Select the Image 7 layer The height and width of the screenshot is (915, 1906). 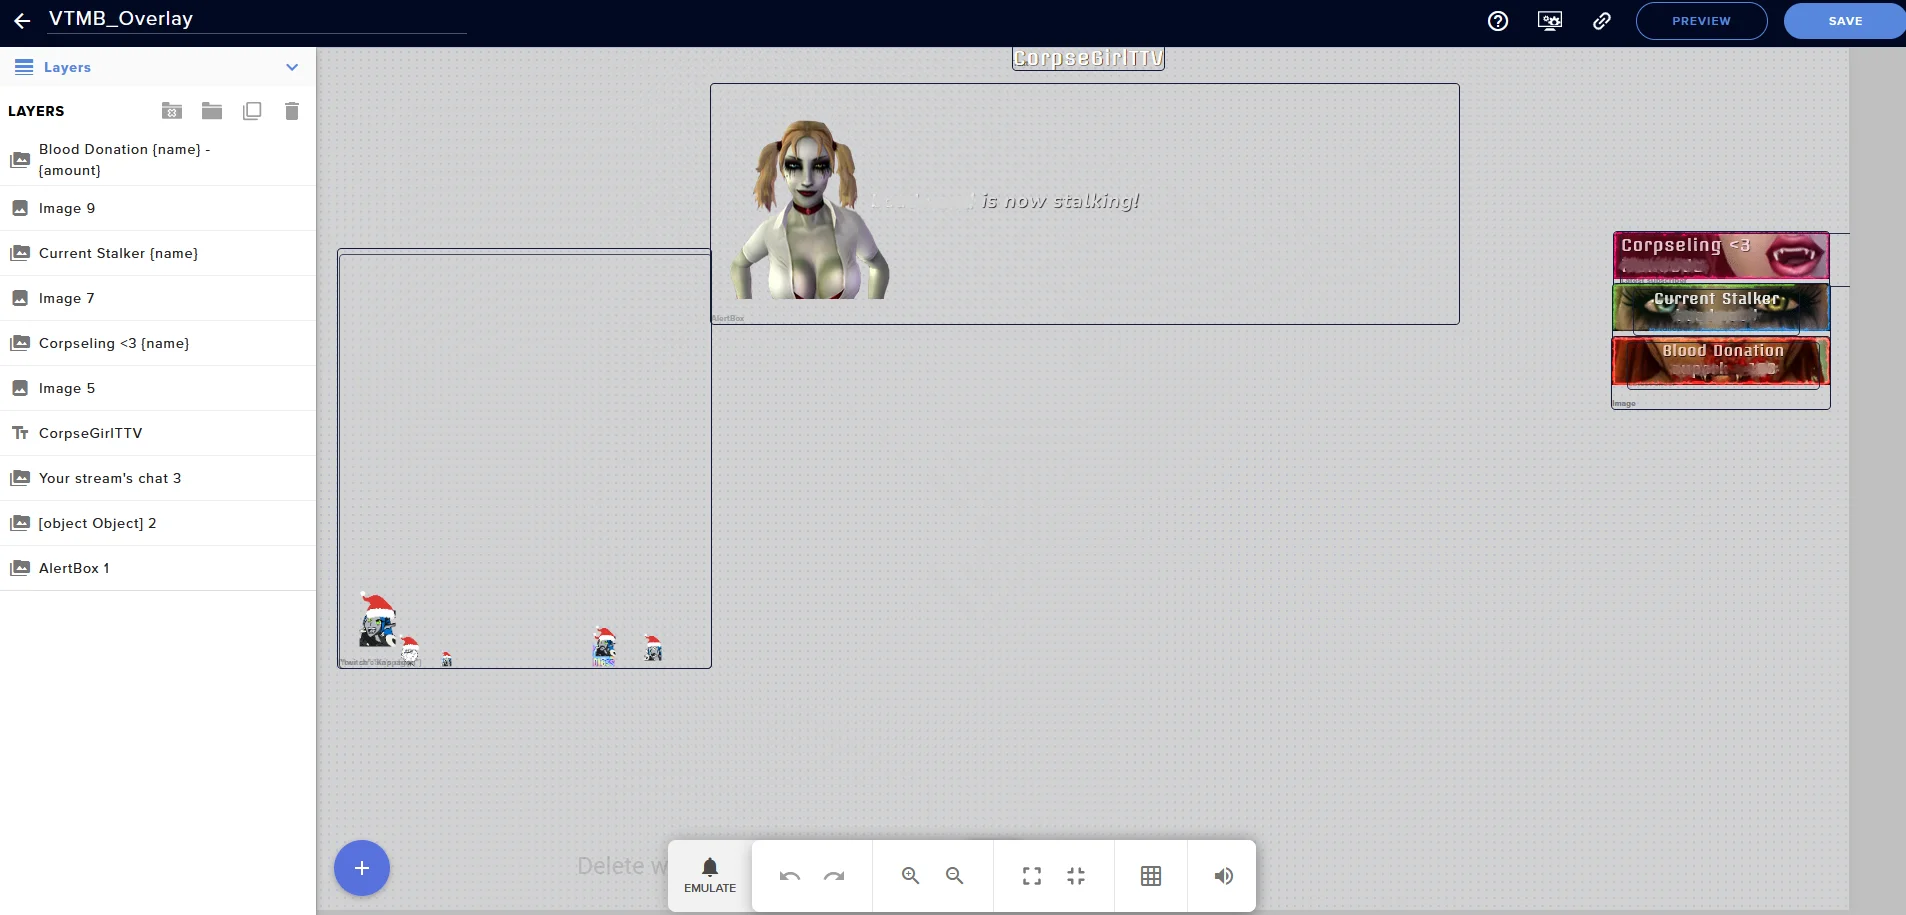158,298
